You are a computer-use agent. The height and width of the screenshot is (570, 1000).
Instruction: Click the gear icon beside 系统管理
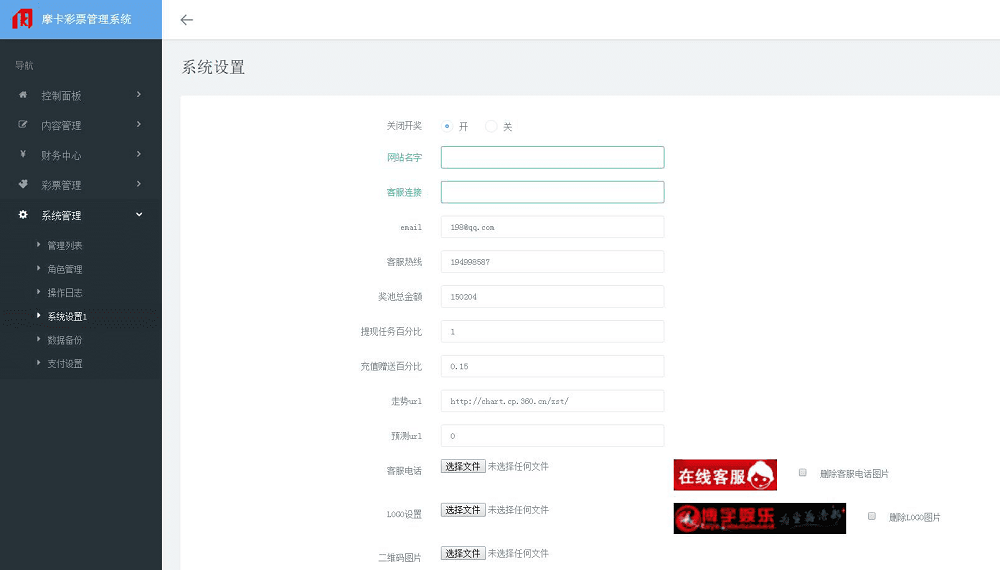(x=23, y=215)
